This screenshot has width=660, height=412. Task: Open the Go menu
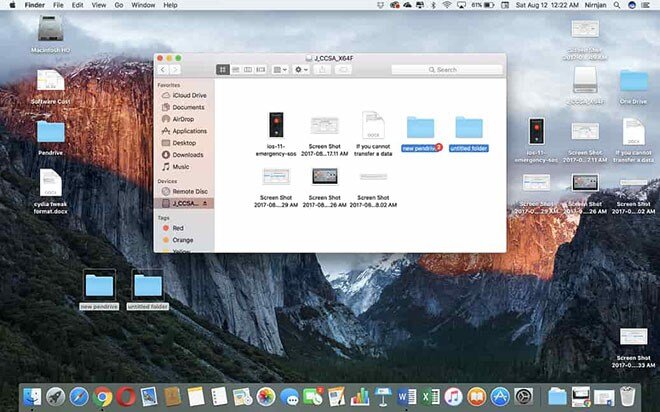click(x=119, y=5)
